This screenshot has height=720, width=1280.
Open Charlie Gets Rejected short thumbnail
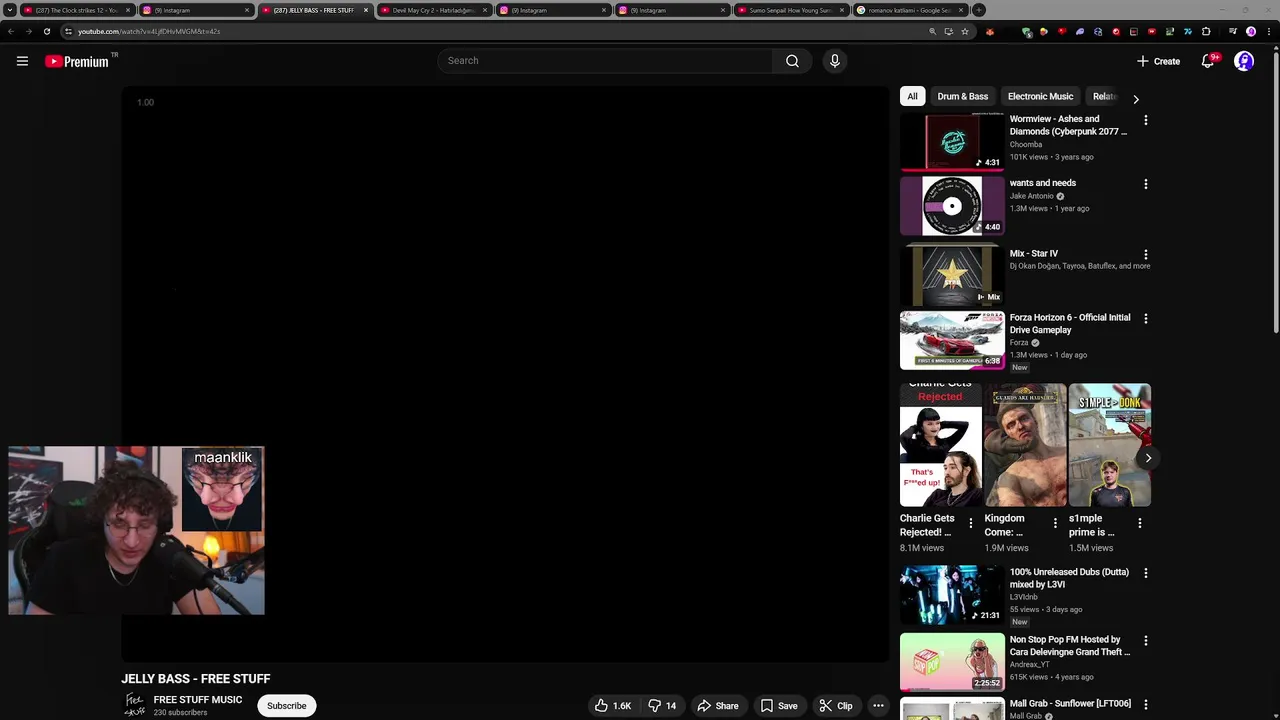(x=940, y=445)
